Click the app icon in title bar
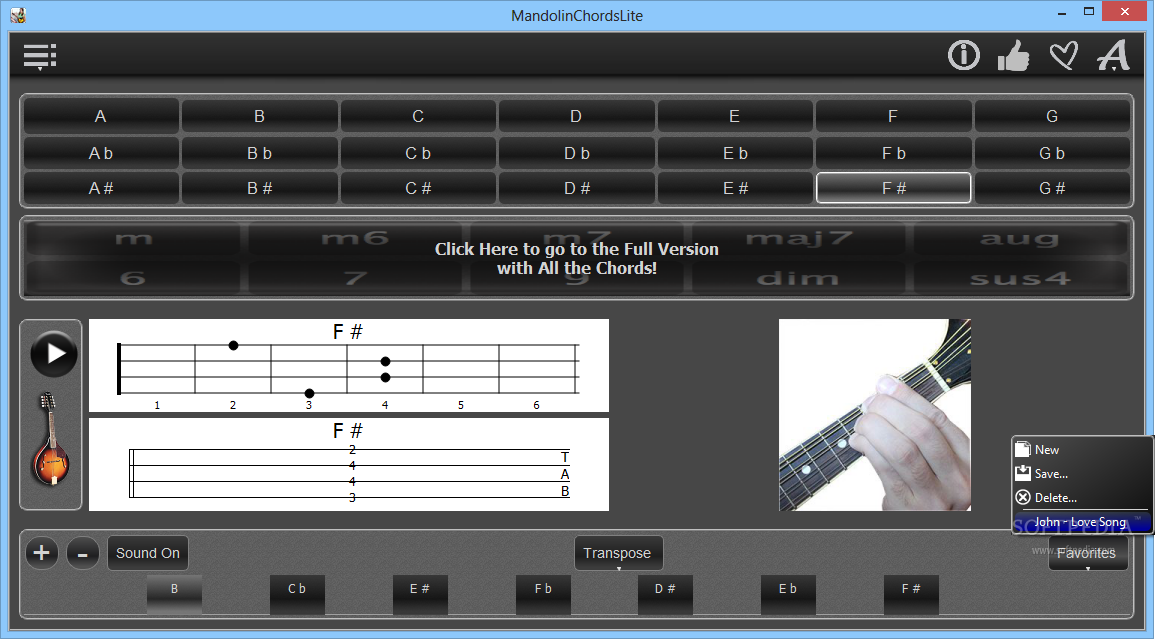Screen dimensions: 1155x639 [18, 15]
